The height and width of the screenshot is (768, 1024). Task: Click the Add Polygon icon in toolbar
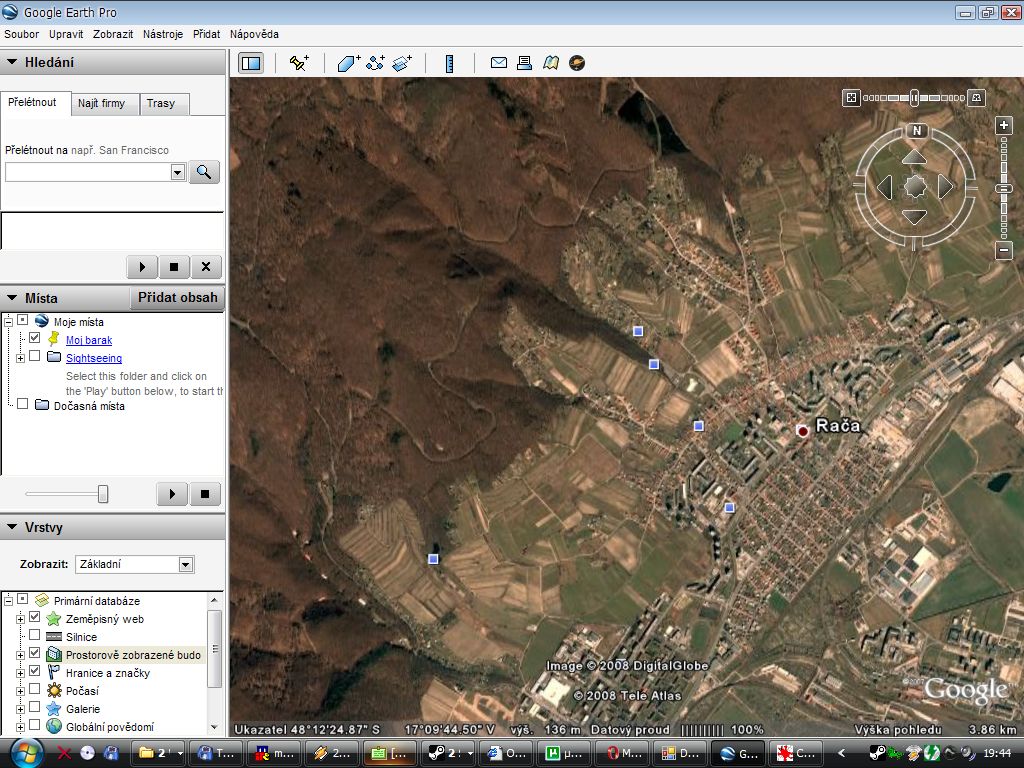point(349,63)
